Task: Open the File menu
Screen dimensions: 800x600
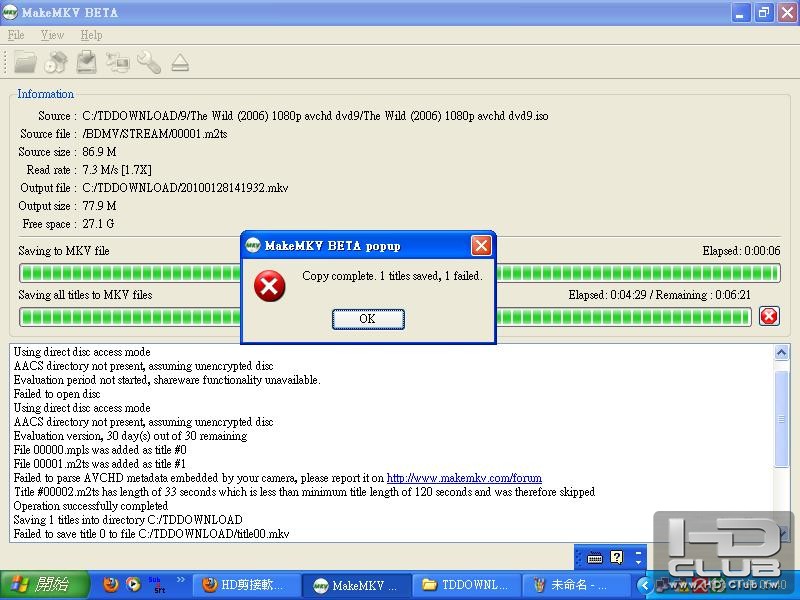Action: coord(16,35)
